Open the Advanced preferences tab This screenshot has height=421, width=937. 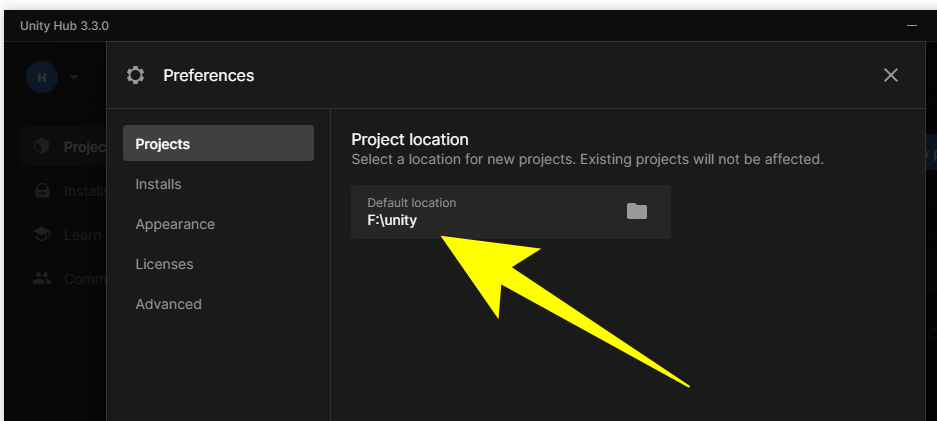(x=169, y=304)
